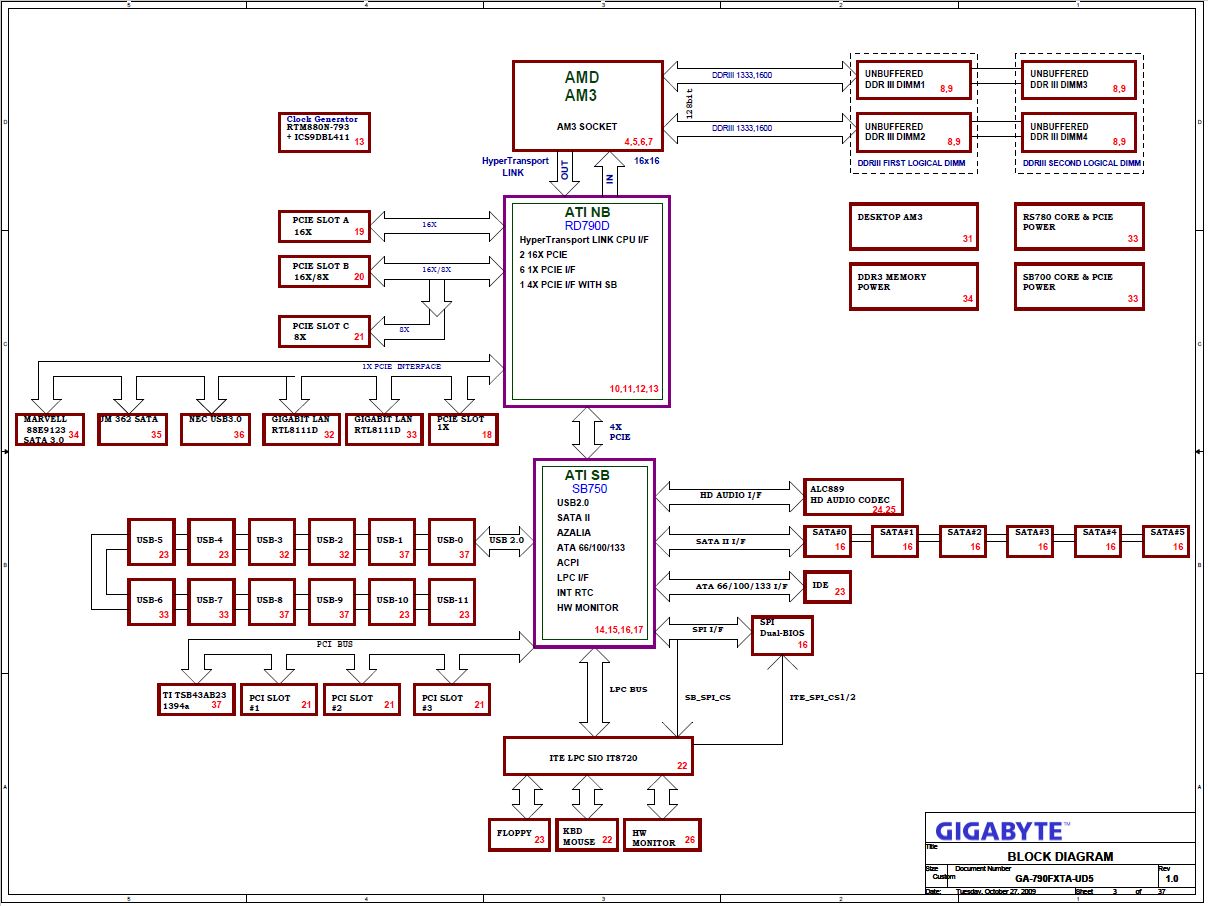Click the DESKTOP AM3 block
This screenshot has height=906, width=1208.
pyautogui.click(x=913, y=226)
